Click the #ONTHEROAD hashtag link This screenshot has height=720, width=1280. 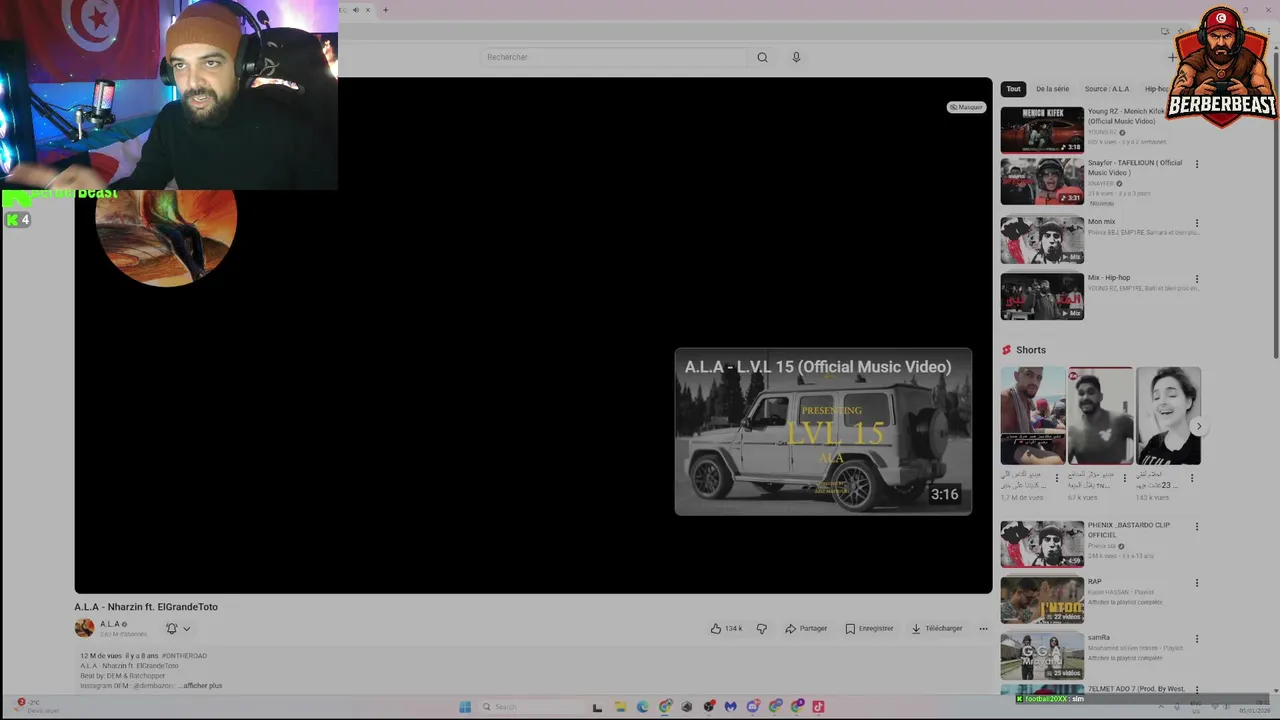(184, 656)
